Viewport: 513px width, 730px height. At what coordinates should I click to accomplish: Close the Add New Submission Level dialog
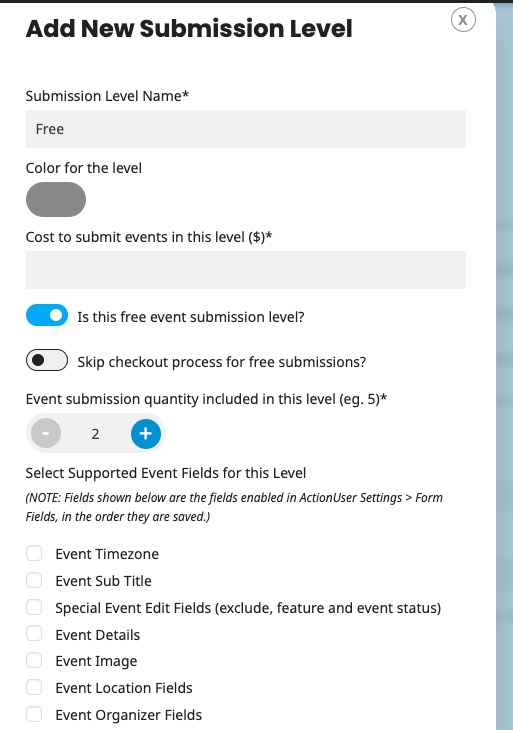[463, 20]
